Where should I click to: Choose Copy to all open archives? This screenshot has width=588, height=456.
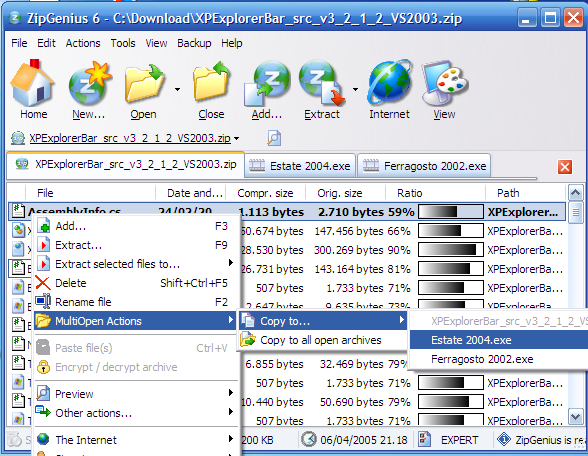click(322, 340)
